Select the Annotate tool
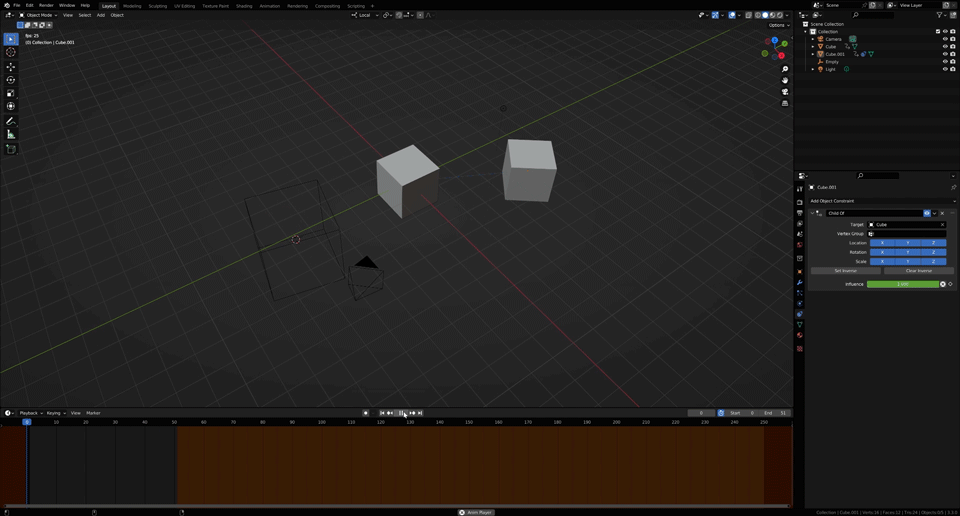The height and width of the screenshot is (516, 960). click(x=10, y=121)
